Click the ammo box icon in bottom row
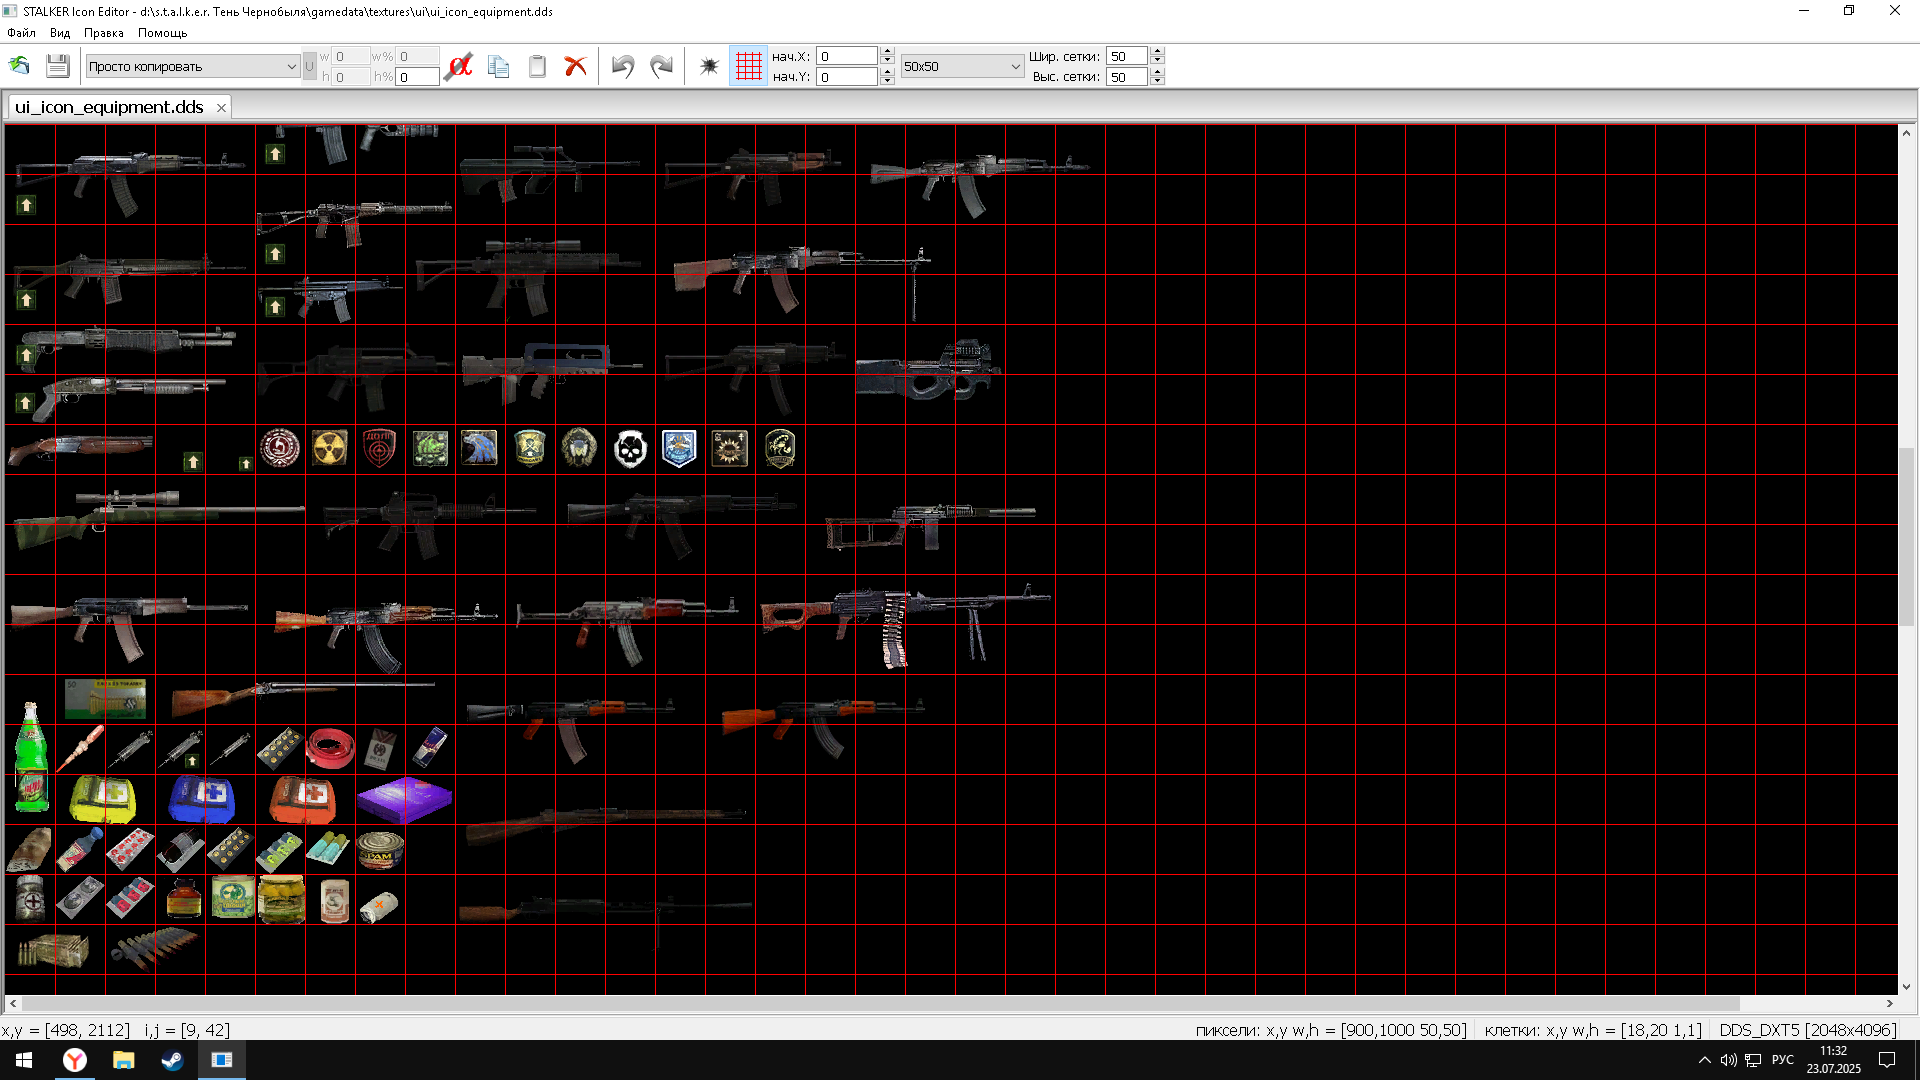The width and height of the screenshot is (1920, 1080). (54, 950)
